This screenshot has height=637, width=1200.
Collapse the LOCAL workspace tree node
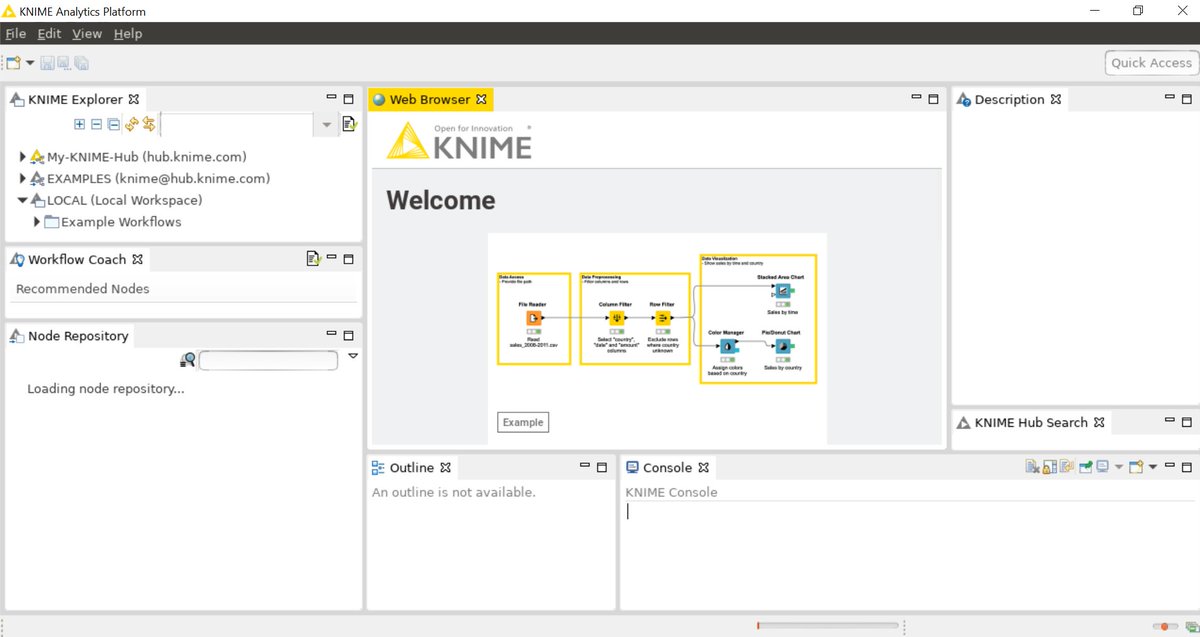click(x=23, y=200)
